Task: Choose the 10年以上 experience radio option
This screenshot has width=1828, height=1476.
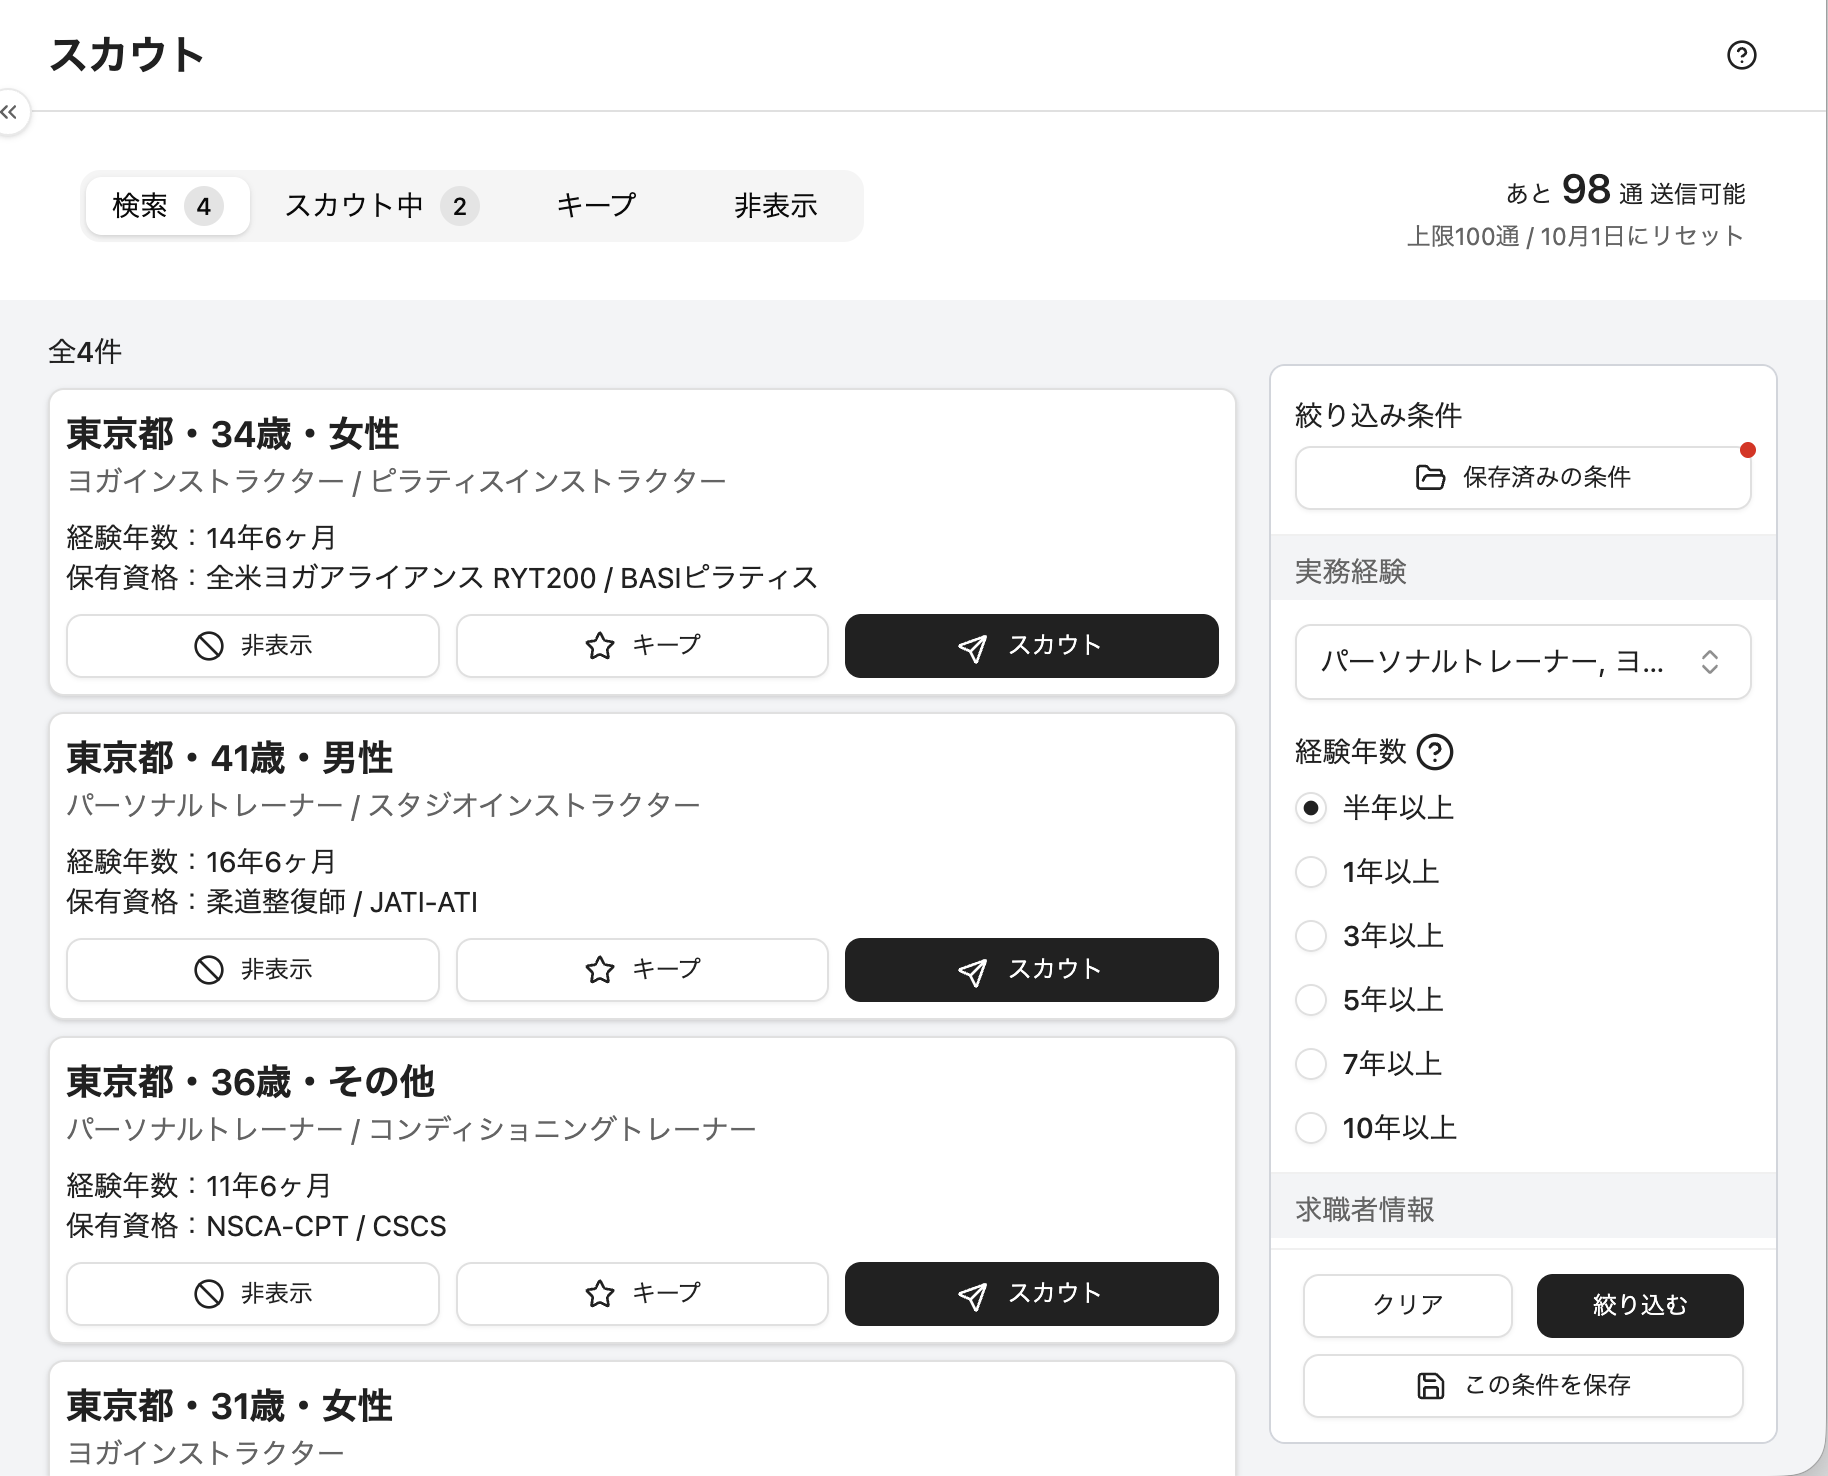Action: [1310, 1128]
